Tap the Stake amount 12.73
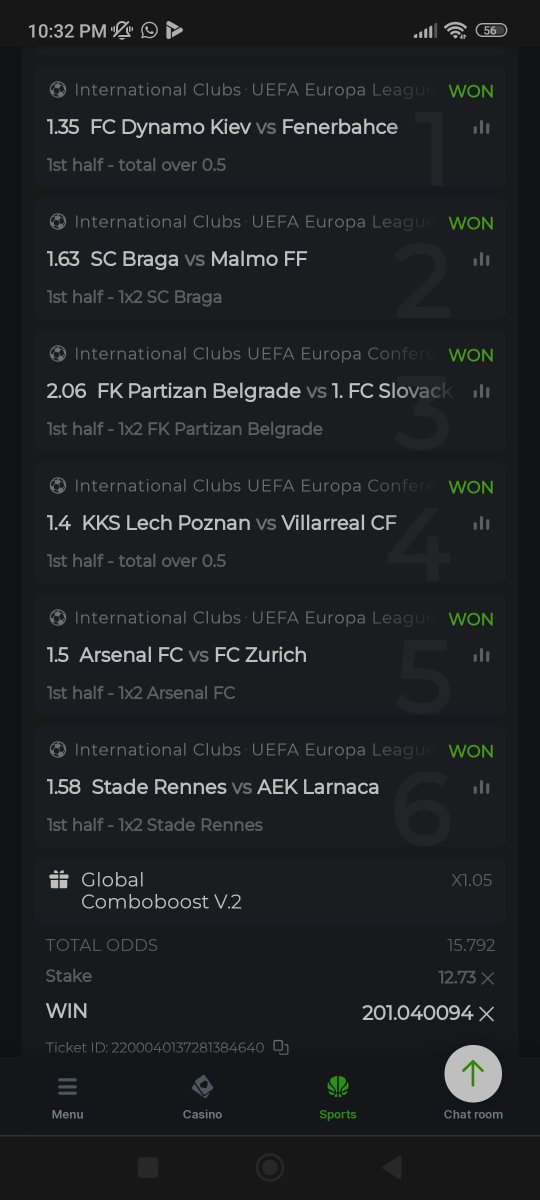540x1200 pixels. coord(457,977)
